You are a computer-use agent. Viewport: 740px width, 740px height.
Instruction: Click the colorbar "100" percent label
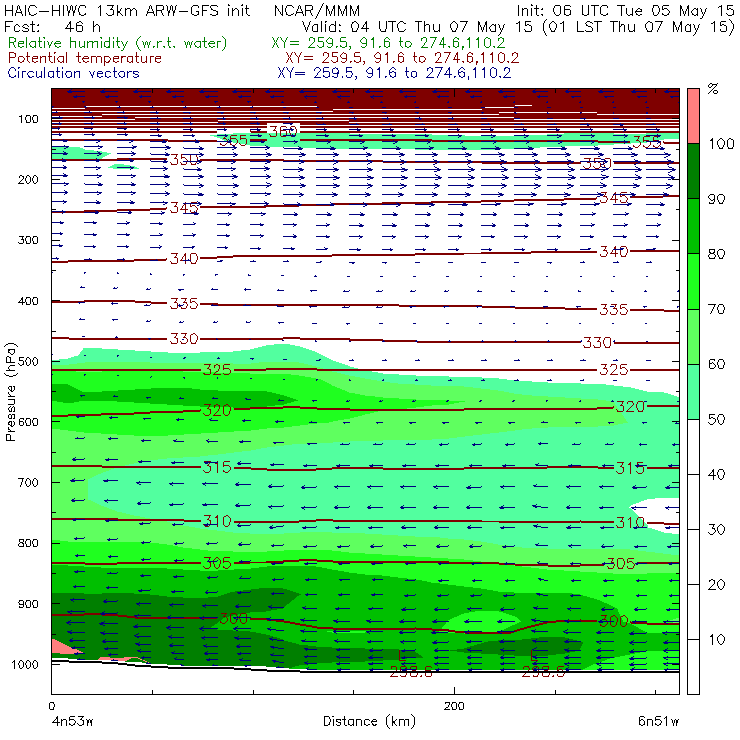click(722, 143)
